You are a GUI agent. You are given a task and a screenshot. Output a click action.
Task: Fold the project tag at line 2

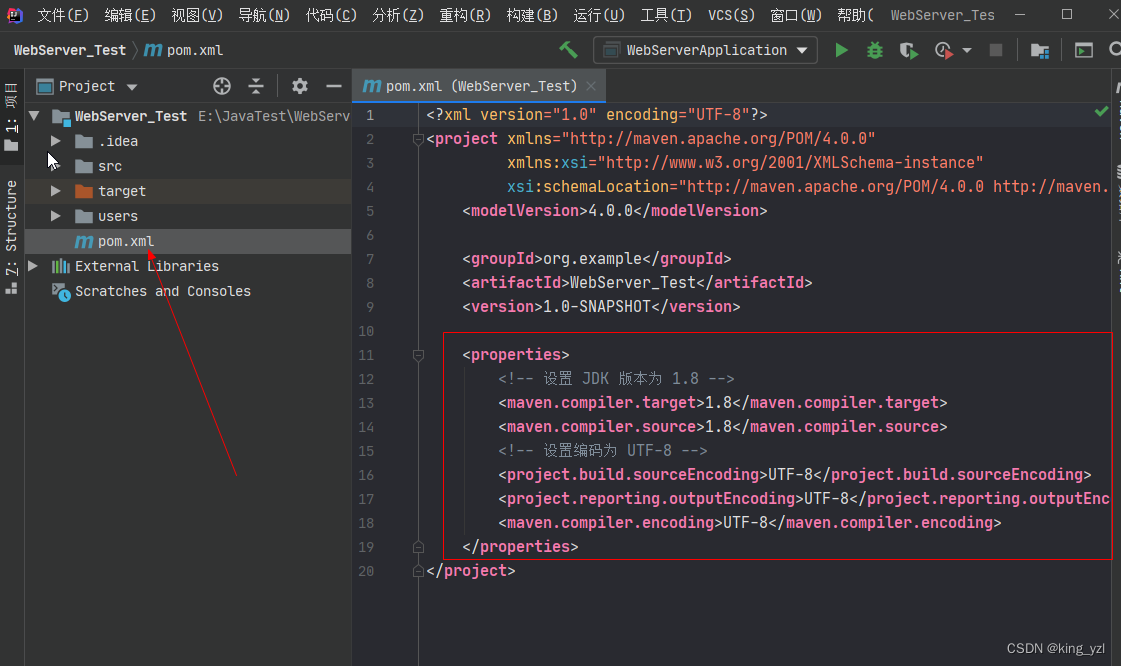[419, 139]
